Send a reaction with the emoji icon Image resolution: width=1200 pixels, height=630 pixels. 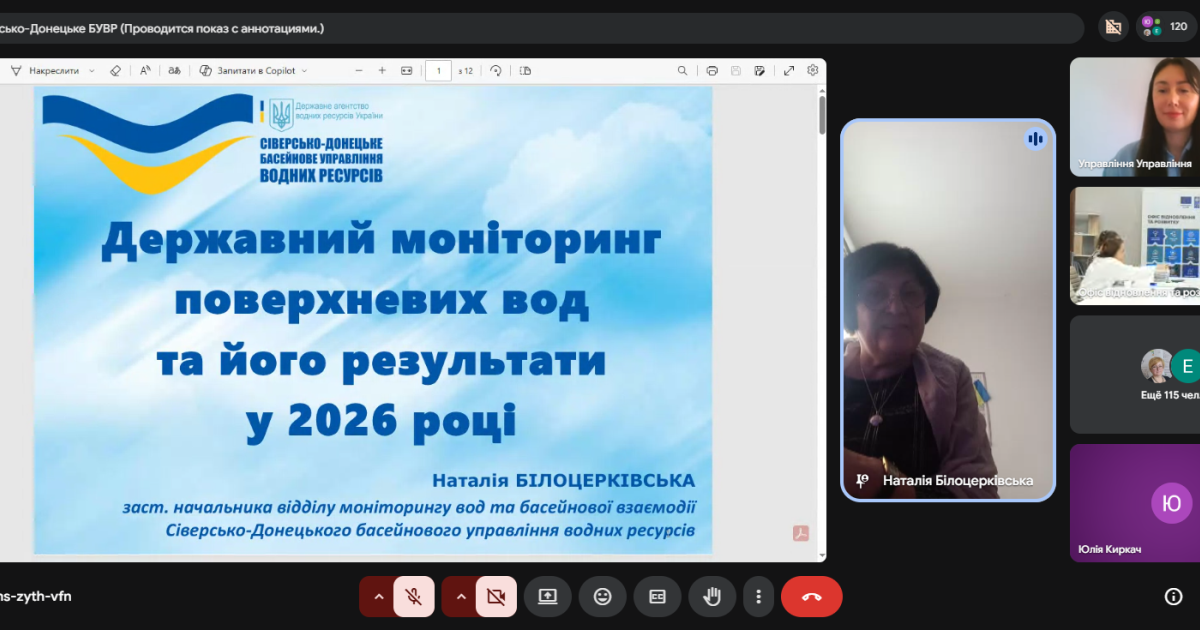point(602,597)
